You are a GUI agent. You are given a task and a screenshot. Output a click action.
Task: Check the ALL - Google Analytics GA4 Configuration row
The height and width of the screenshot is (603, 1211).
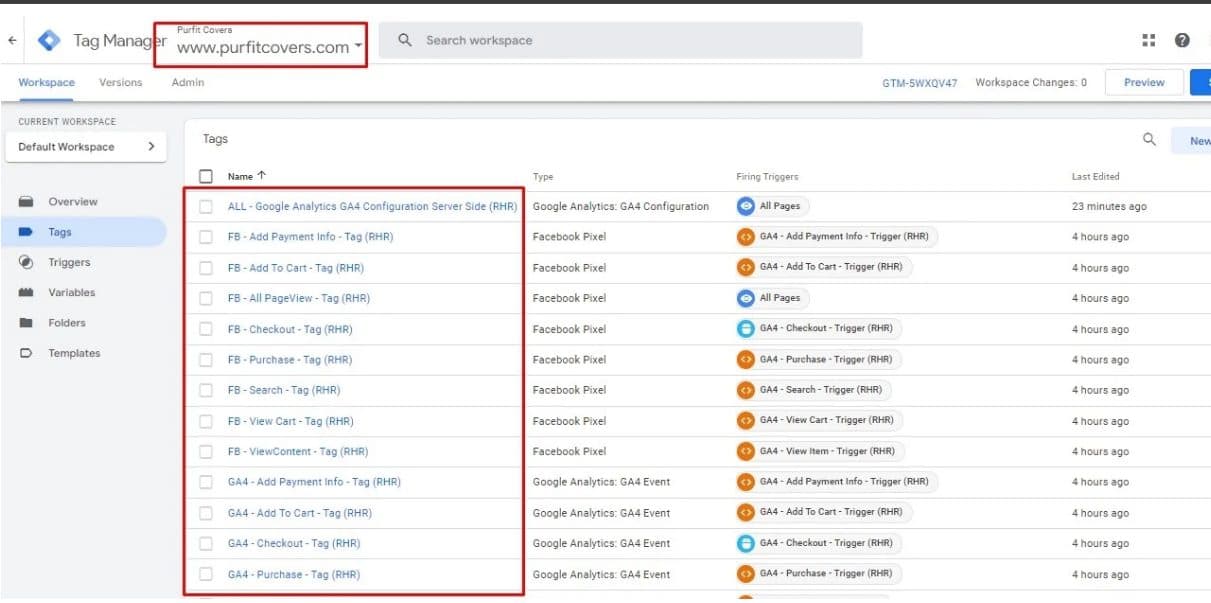206,207
